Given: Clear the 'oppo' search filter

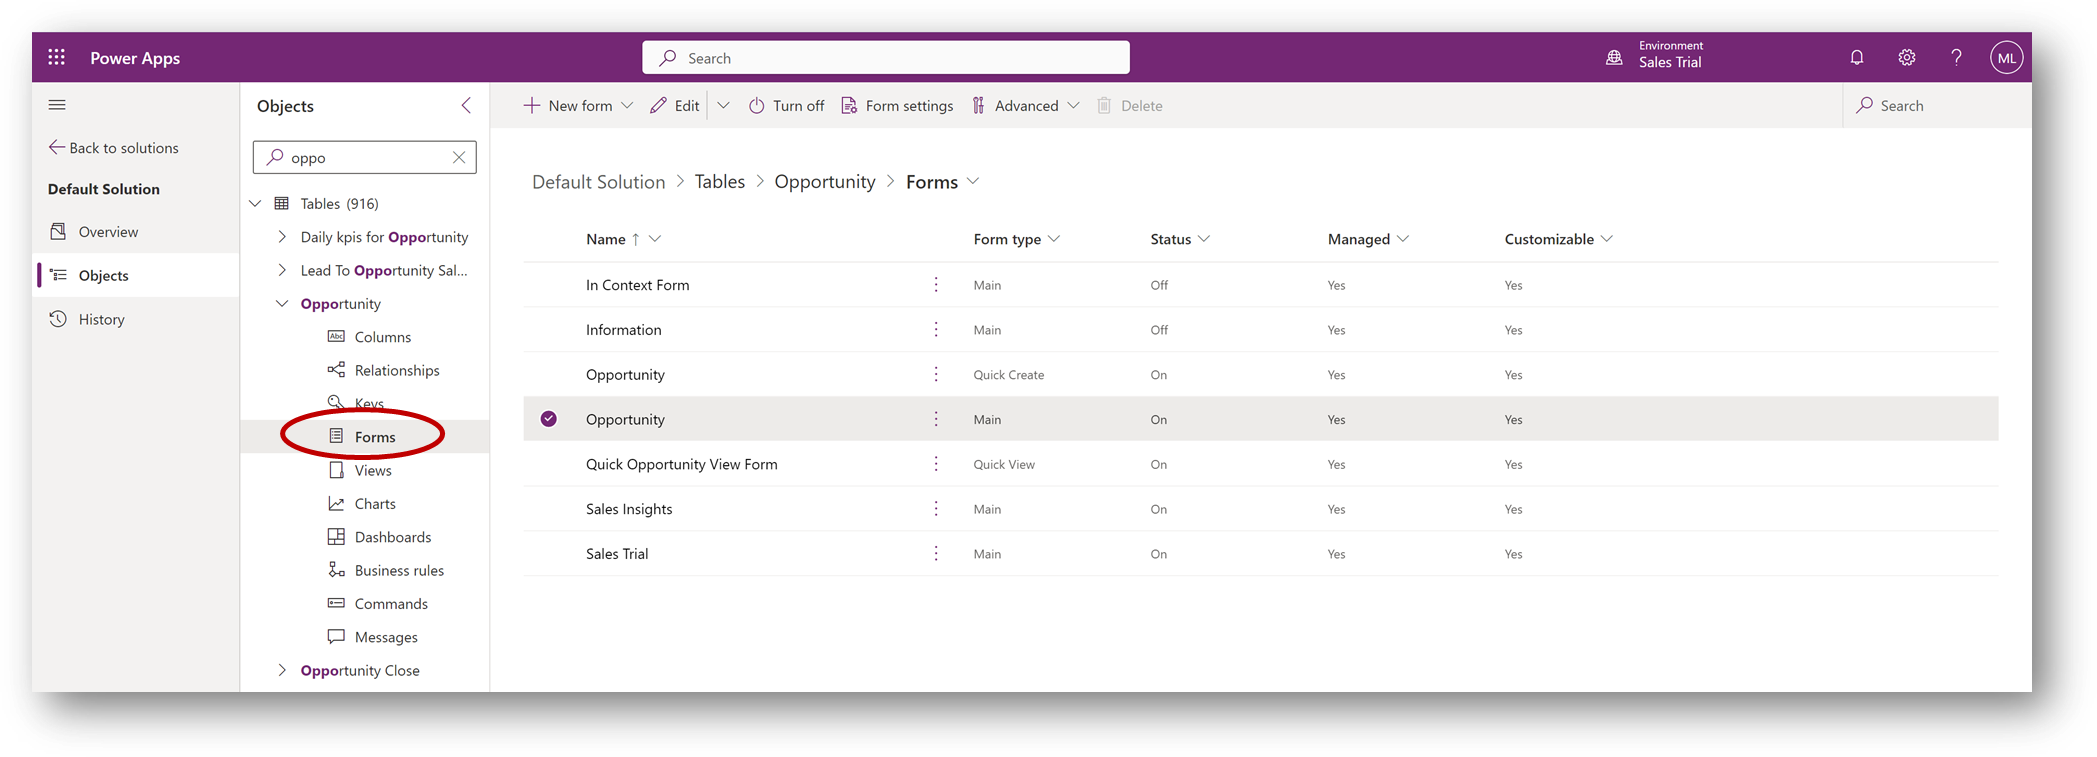Looking at the screenshot, I should pos(459,157).
